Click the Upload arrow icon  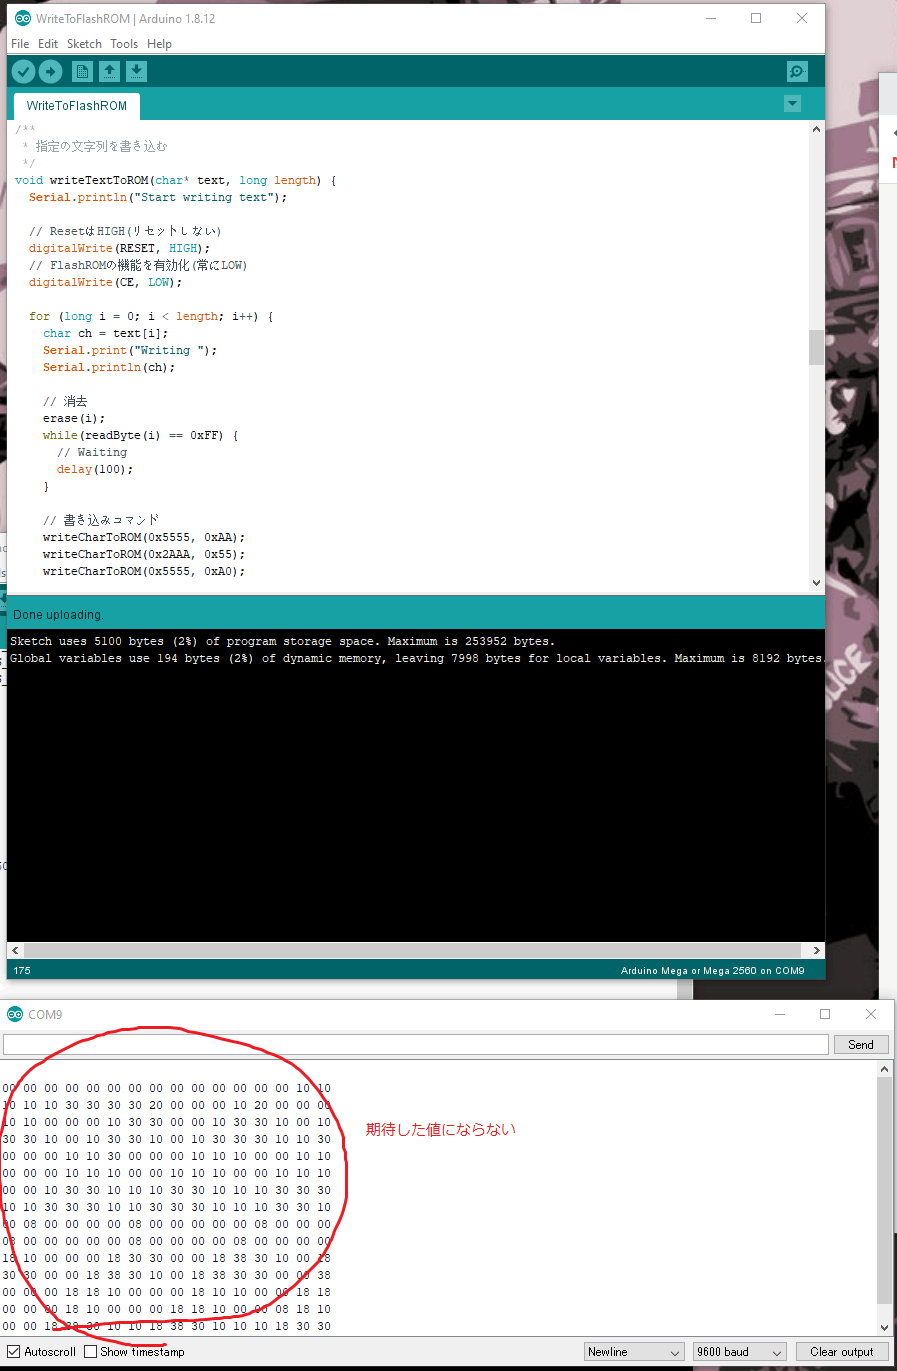point(50,72)
